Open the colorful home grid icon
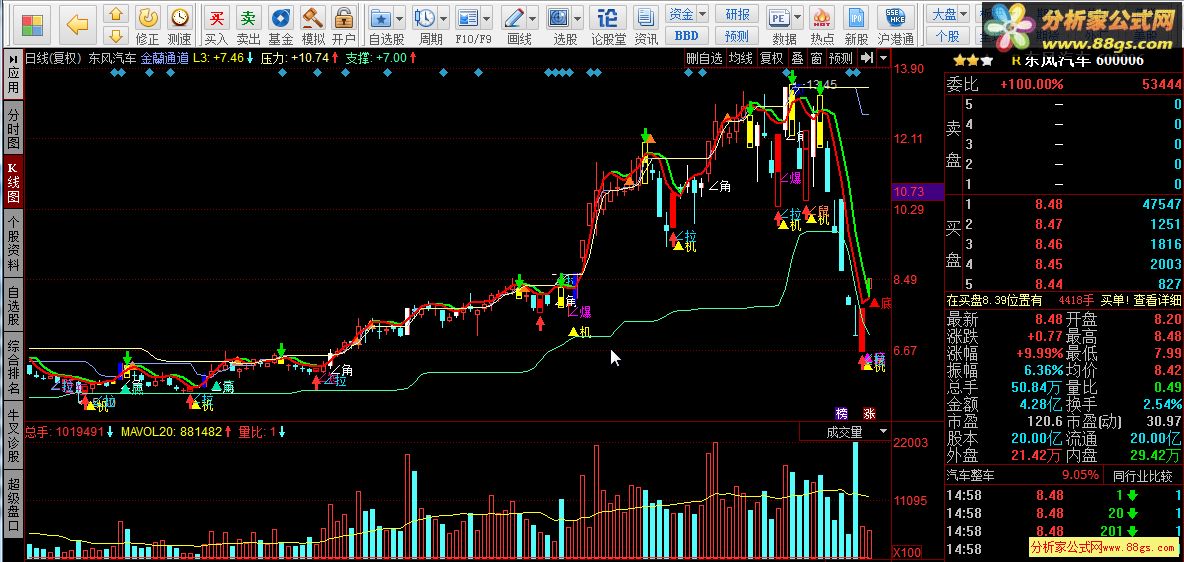This screenshot has height=562, width=1184. pyautogui.click(x=32, y=25)
